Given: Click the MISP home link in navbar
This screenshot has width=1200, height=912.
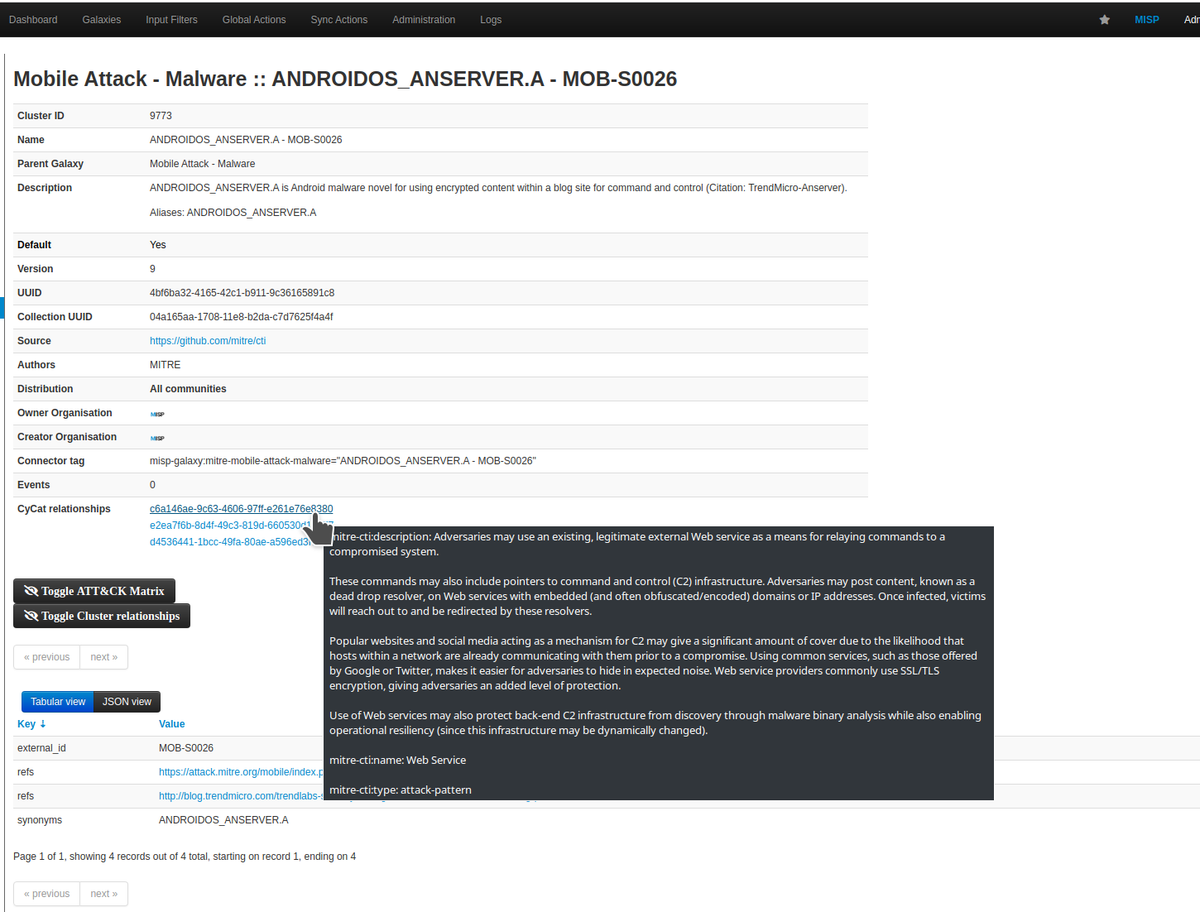Looking at the screenshot, I should pos(1147,19).
